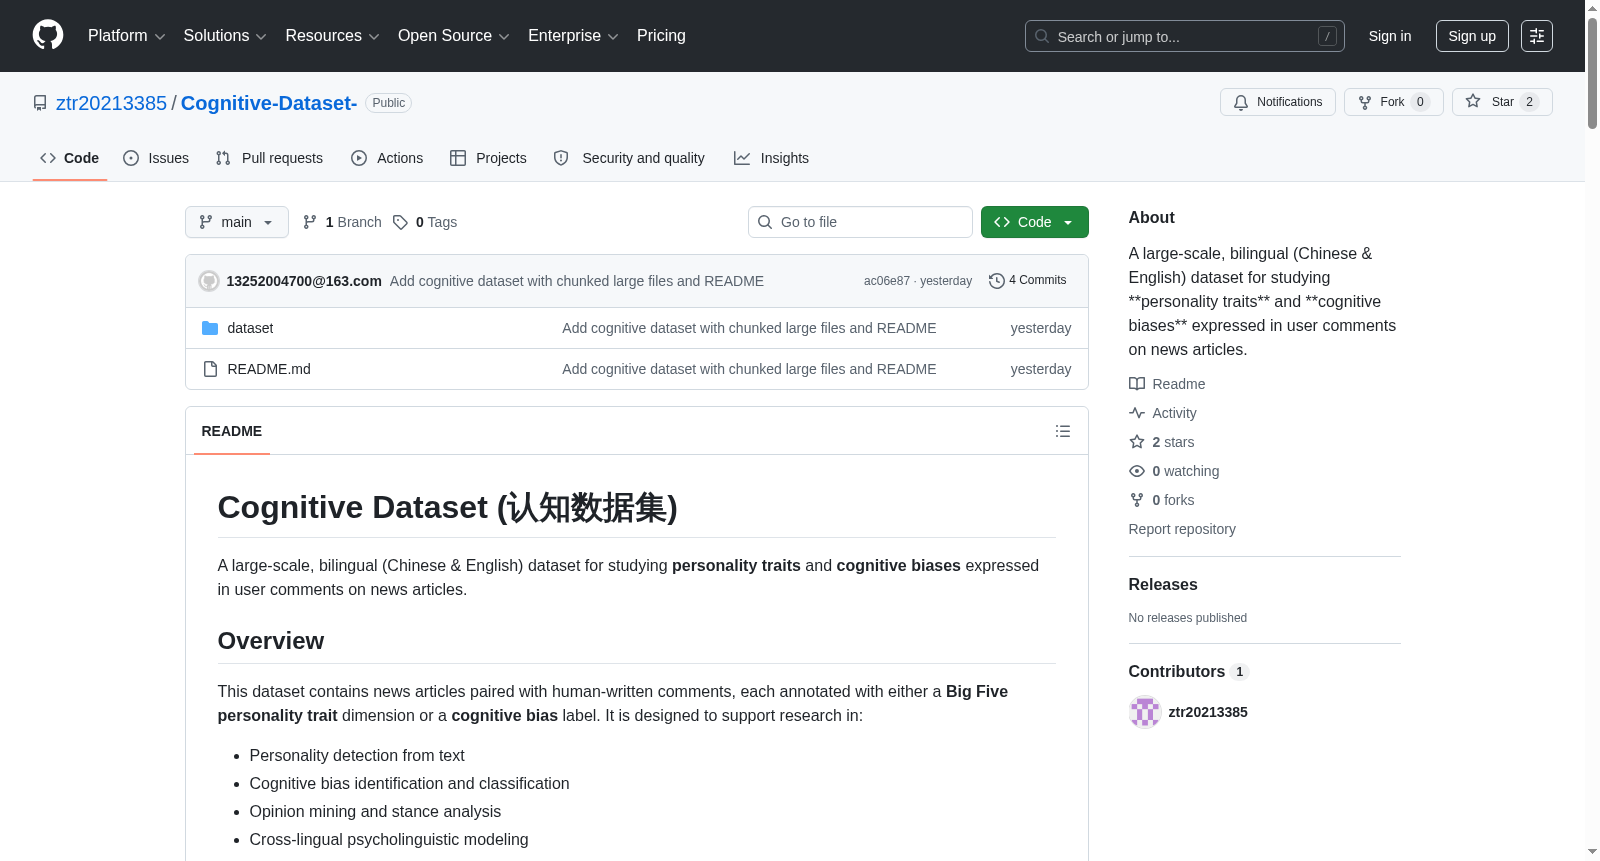1600x861 pixels.
Task: Click the Notifications bell button
Action: coord(1277,102)
